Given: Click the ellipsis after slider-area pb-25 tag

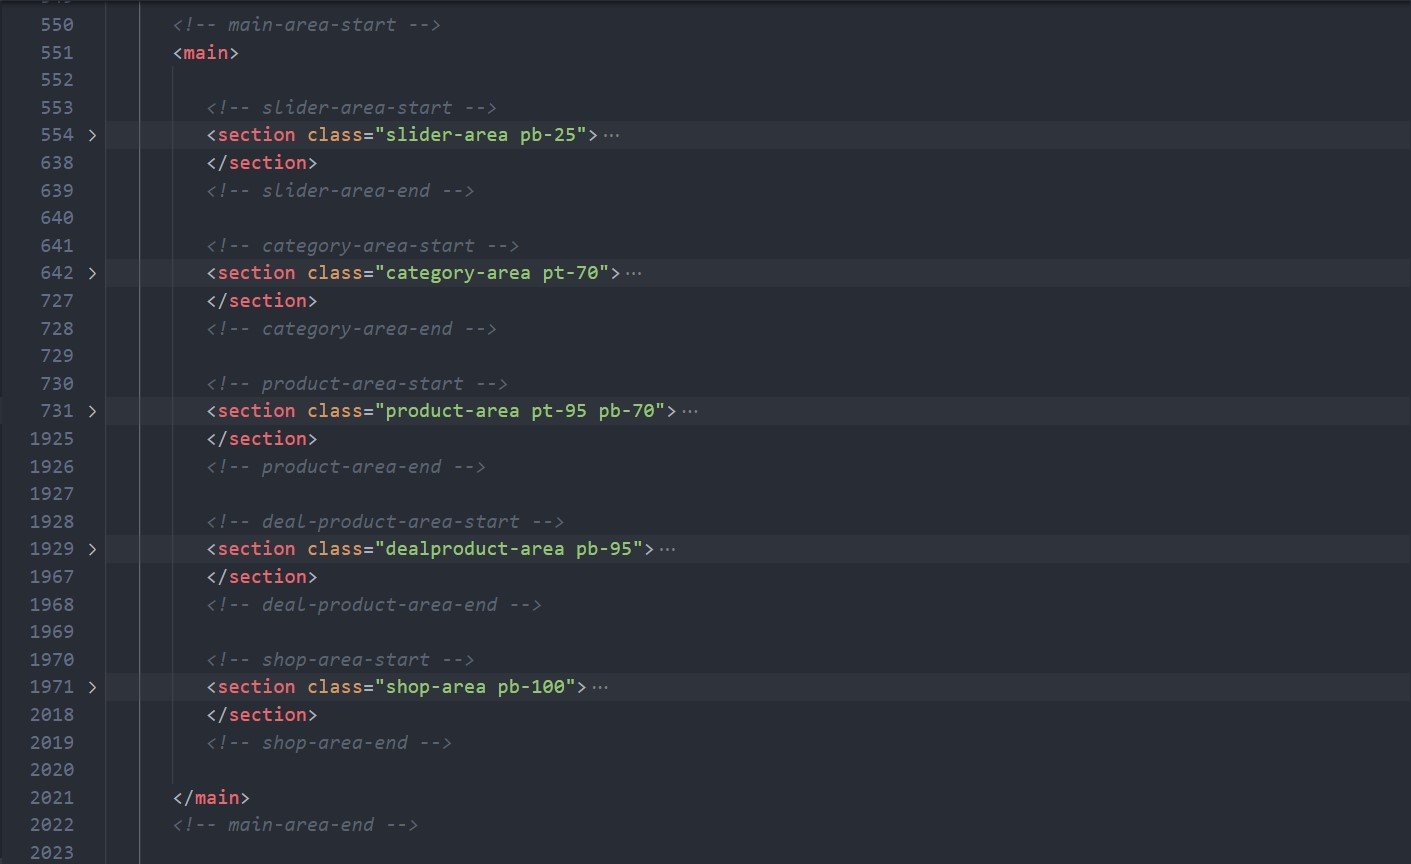Looking at the screenshot, I should point(611,135).
